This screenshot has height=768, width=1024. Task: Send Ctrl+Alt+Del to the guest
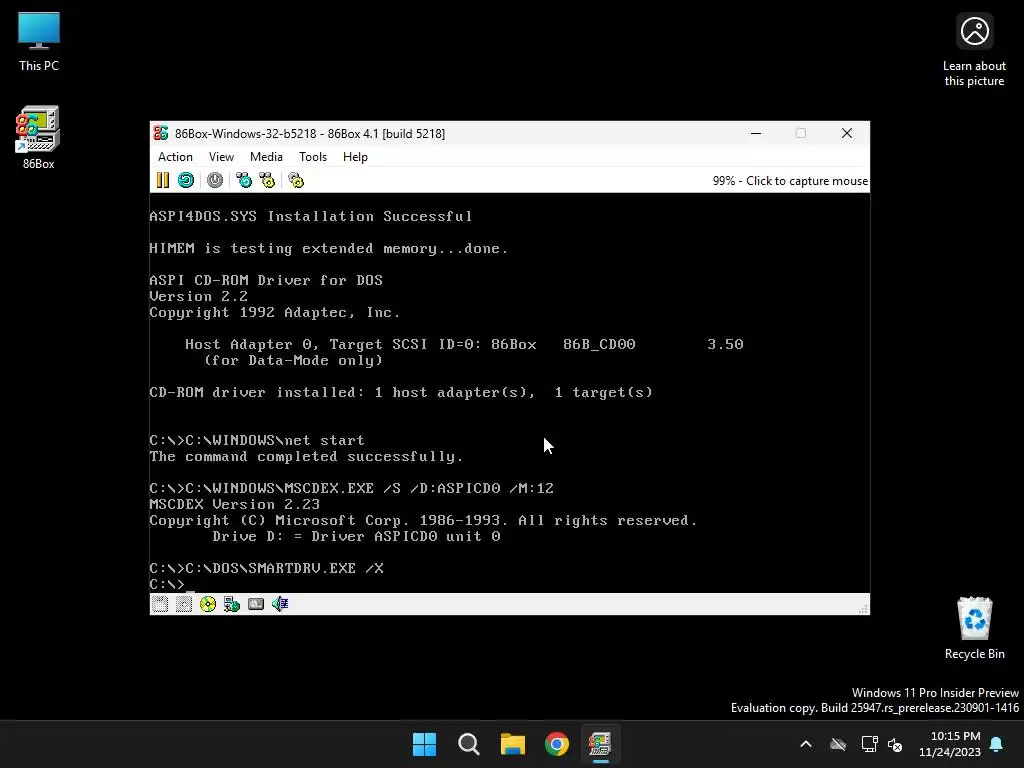tap(244, 180)
